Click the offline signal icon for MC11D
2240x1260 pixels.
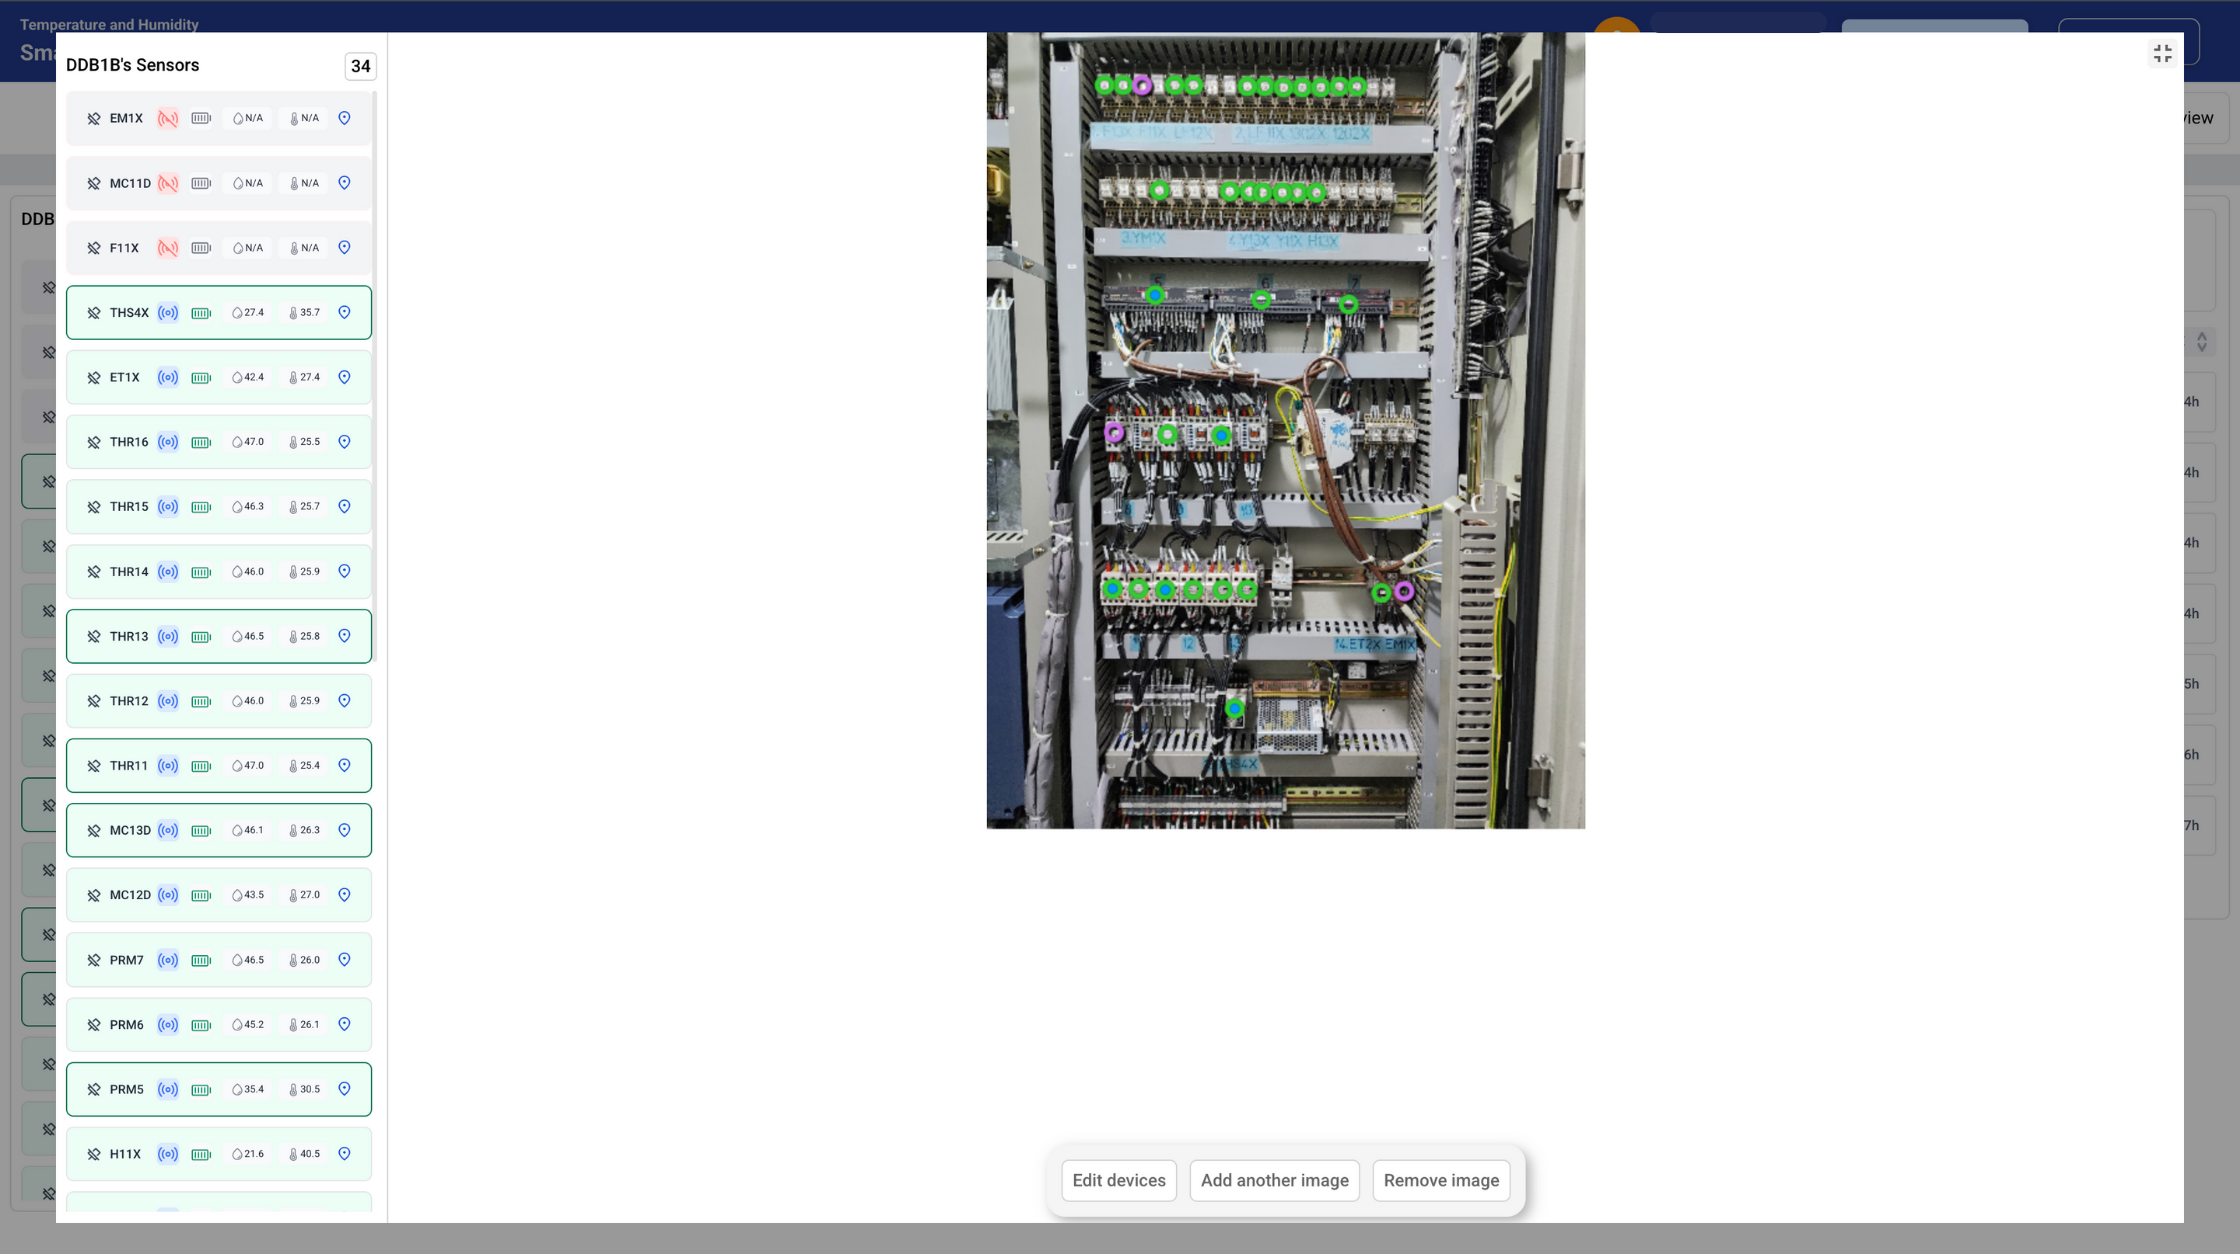pos(168,184)
